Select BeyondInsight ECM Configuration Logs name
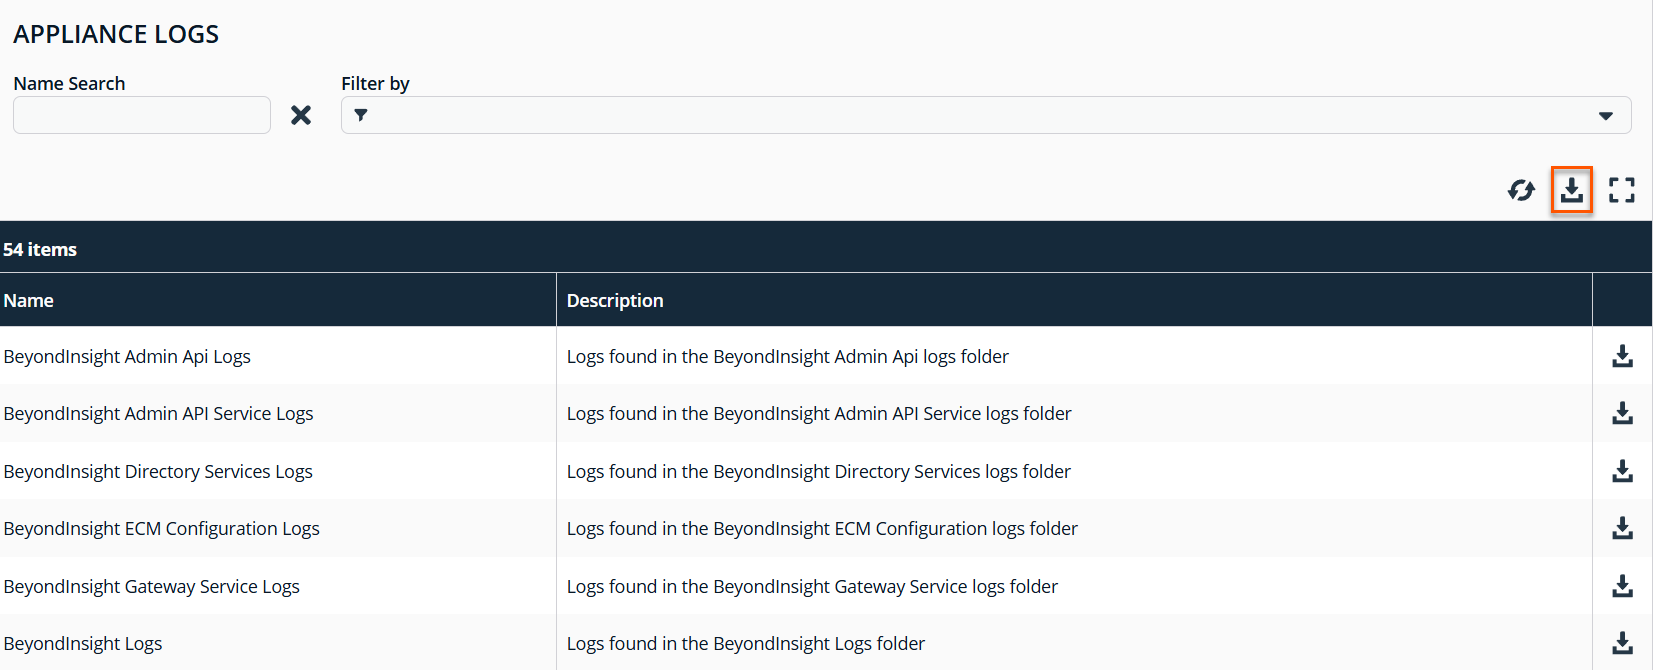The height and width of the screenshot is (670, 1653). [x=161, y=529]
